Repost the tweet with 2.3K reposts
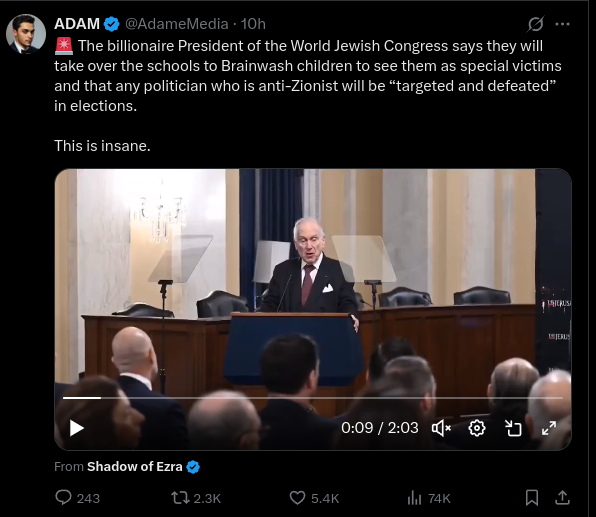596x517 pixels. coord(196,498)
